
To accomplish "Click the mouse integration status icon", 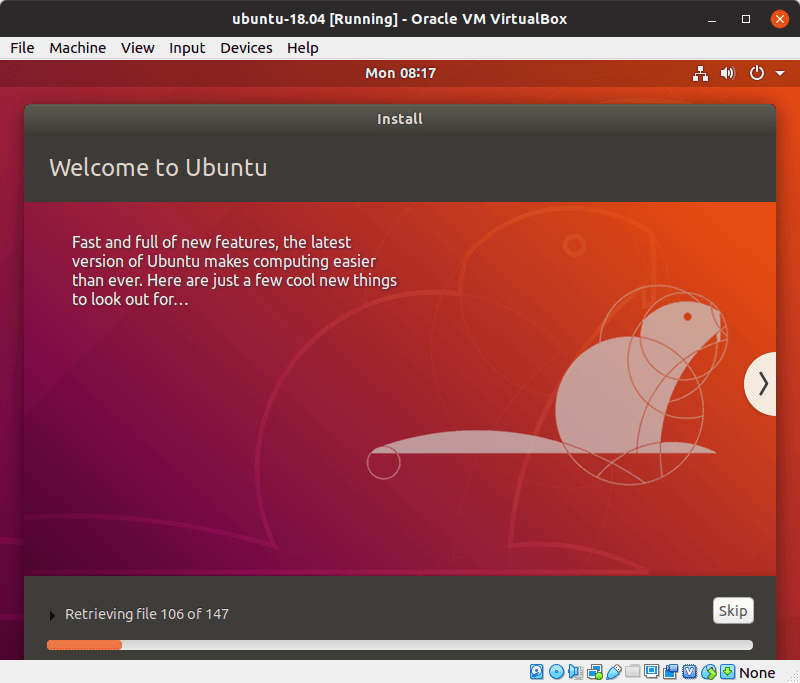I will tap(709, 672).
